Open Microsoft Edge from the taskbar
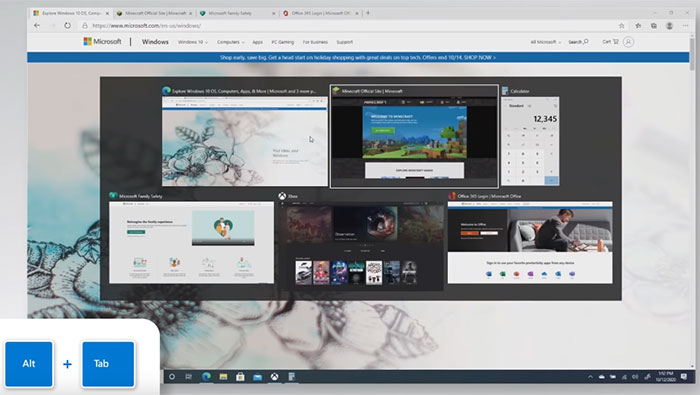700x395 pixels. (x=206, y=377)
